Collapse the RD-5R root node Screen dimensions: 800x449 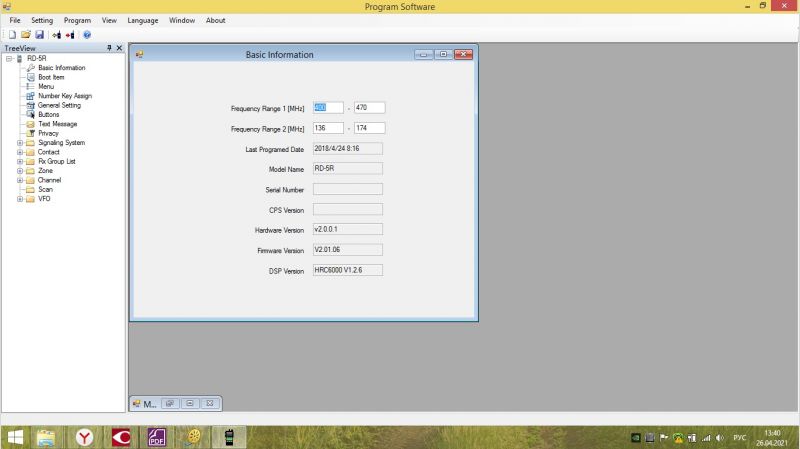point(9,59)
